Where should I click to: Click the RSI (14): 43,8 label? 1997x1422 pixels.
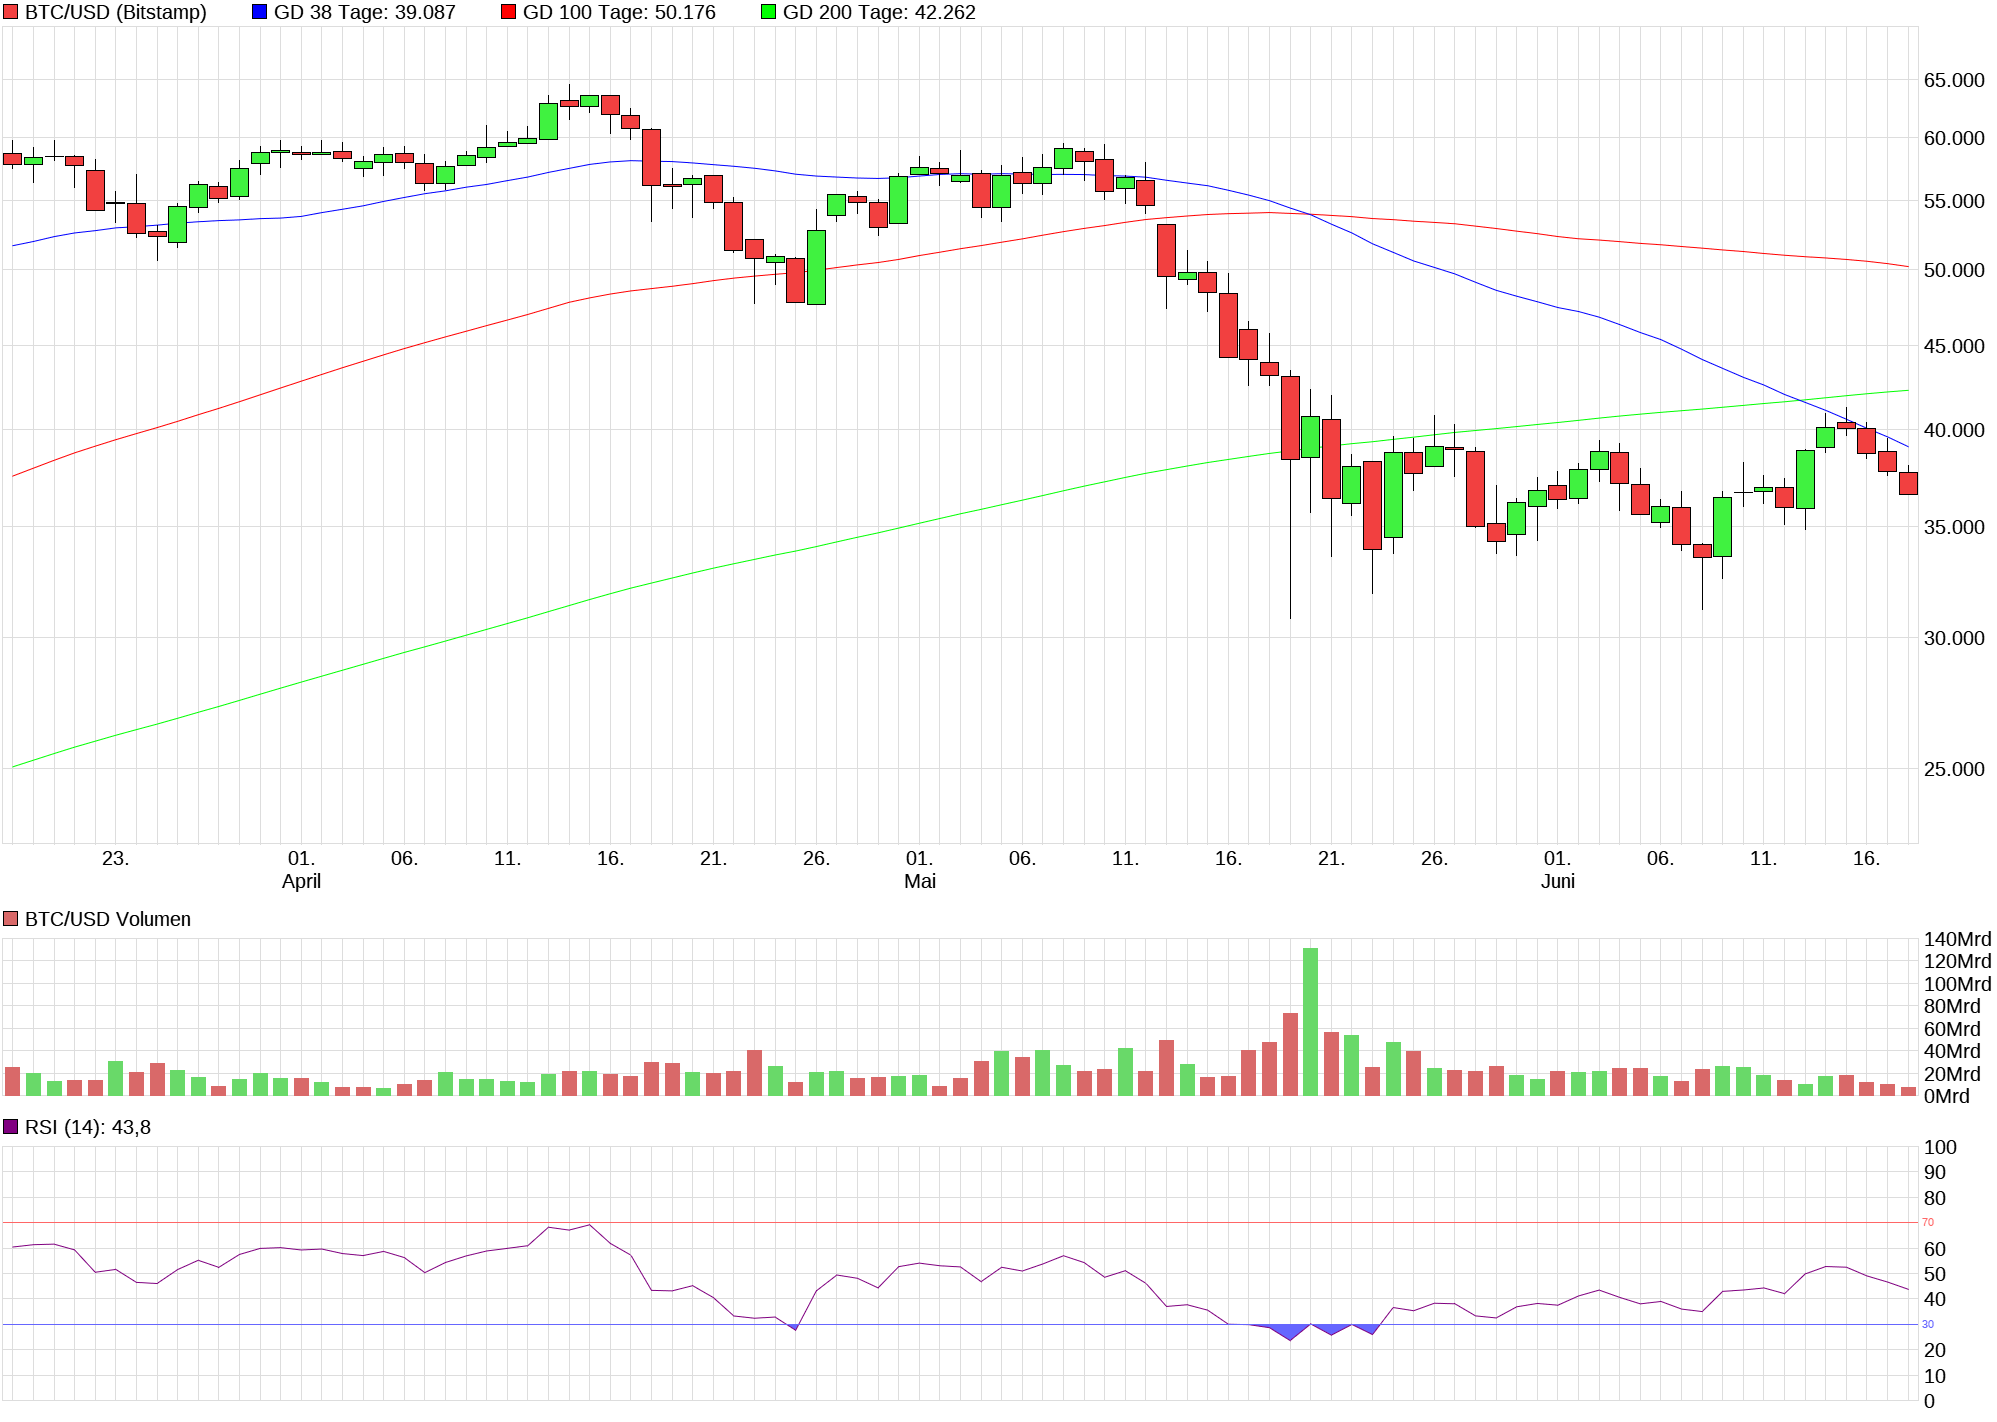coord(88,1127)
